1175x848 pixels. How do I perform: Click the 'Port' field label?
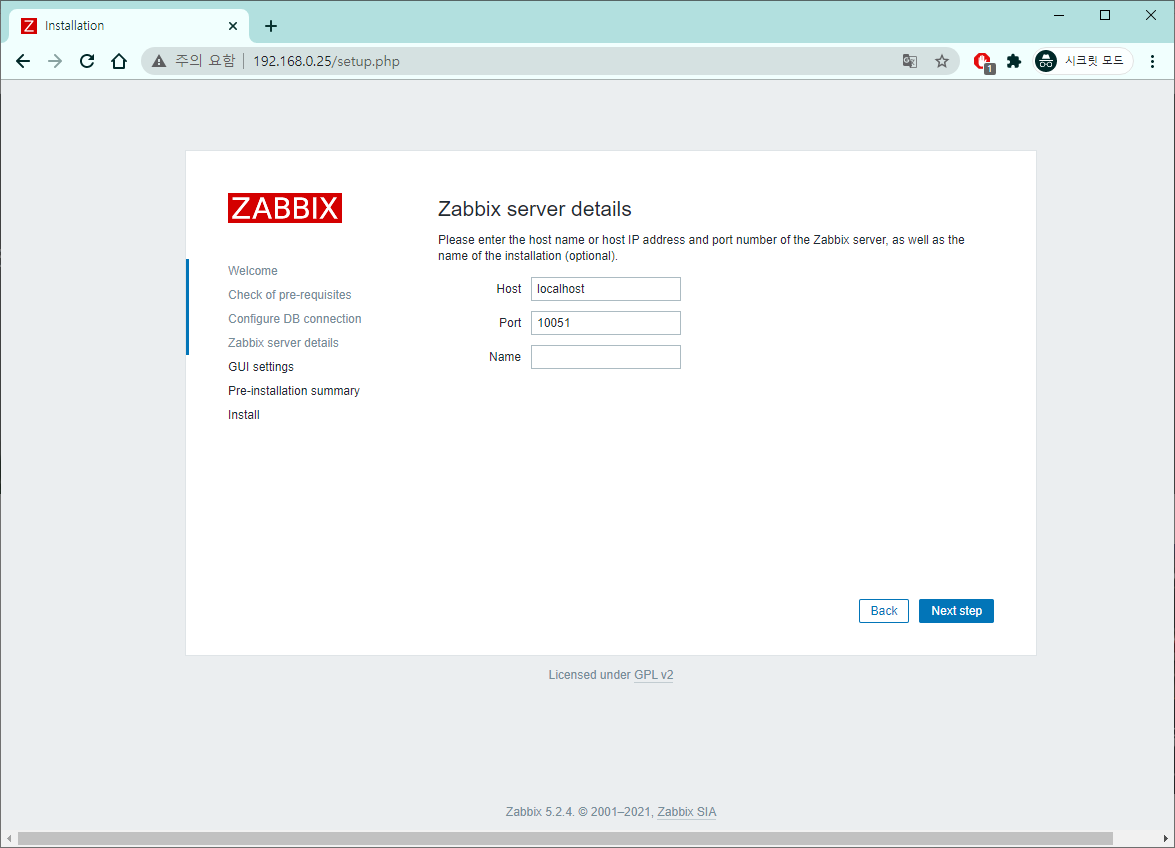pos(510,323)
